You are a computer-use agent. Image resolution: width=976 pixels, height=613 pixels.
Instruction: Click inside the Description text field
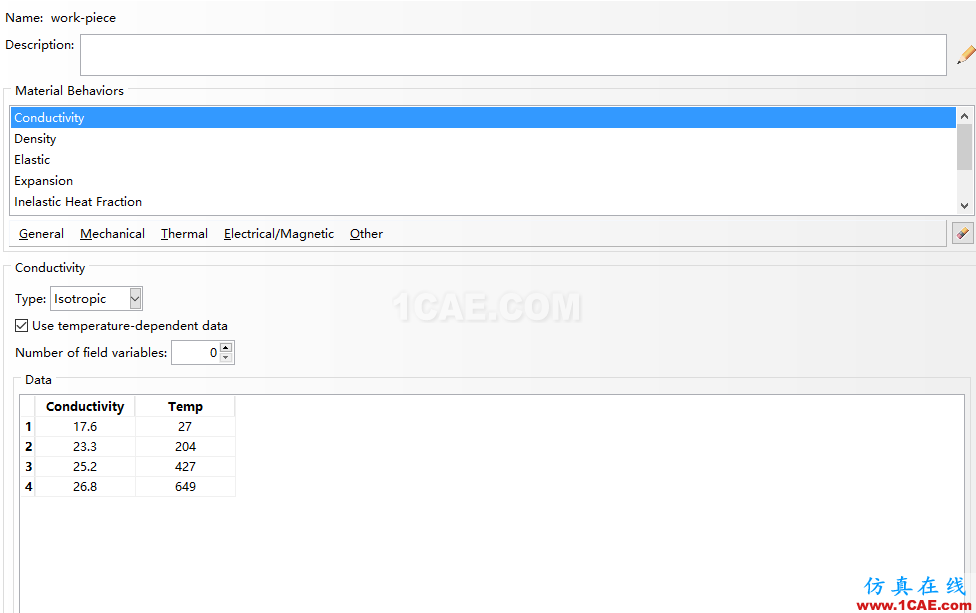[513, 55]
